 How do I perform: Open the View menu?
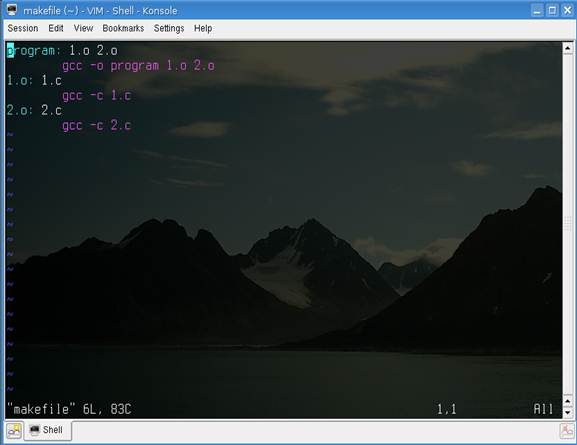point(83,28)
